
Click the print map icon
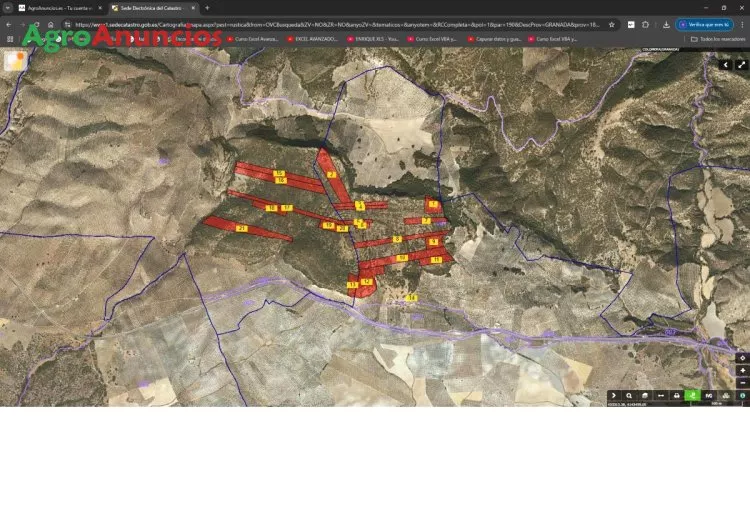point(677,396)
